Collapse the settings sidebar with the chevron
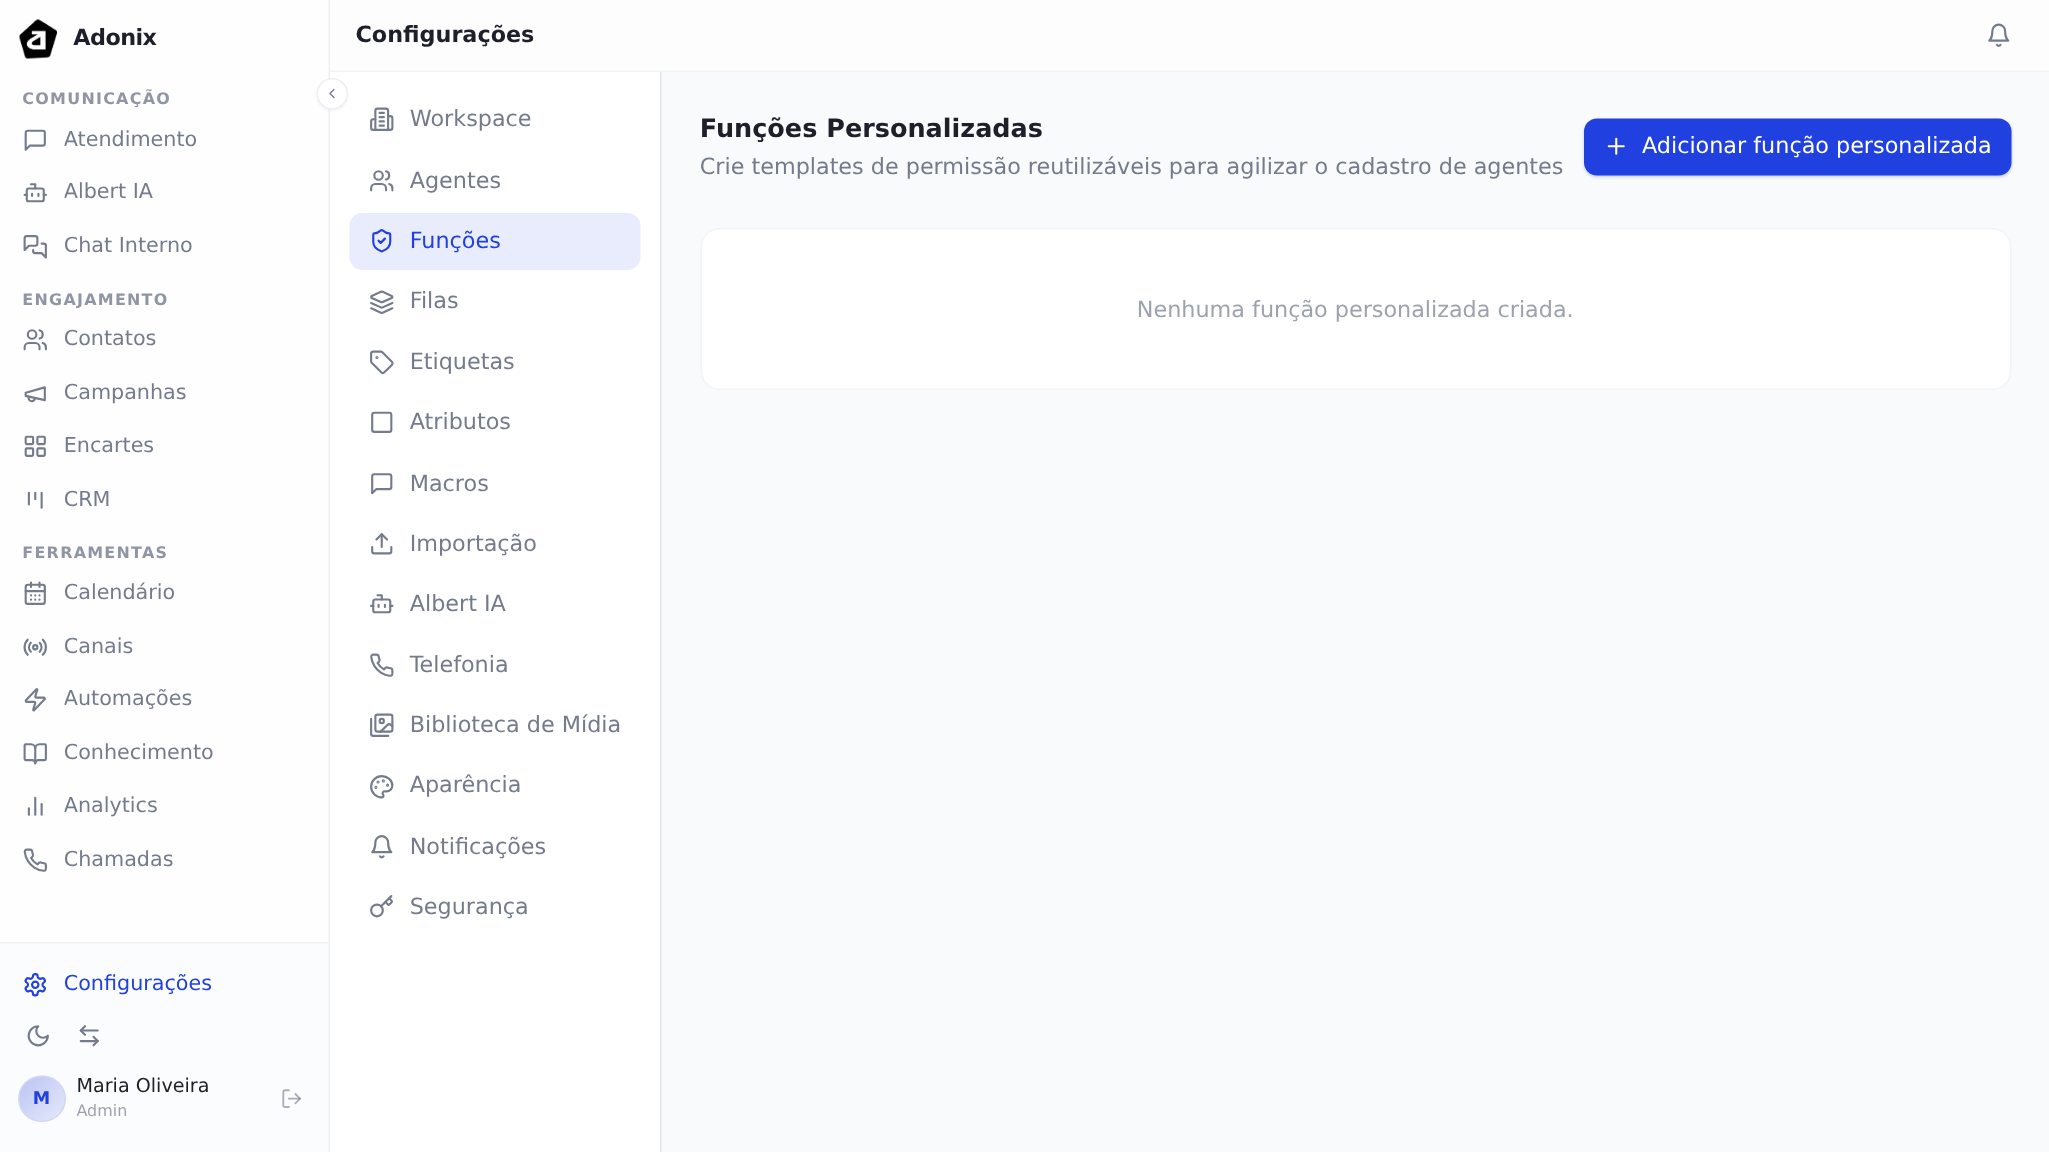Image resolution: width=2049 pixels, height=1152 pixels. point(331,93)
